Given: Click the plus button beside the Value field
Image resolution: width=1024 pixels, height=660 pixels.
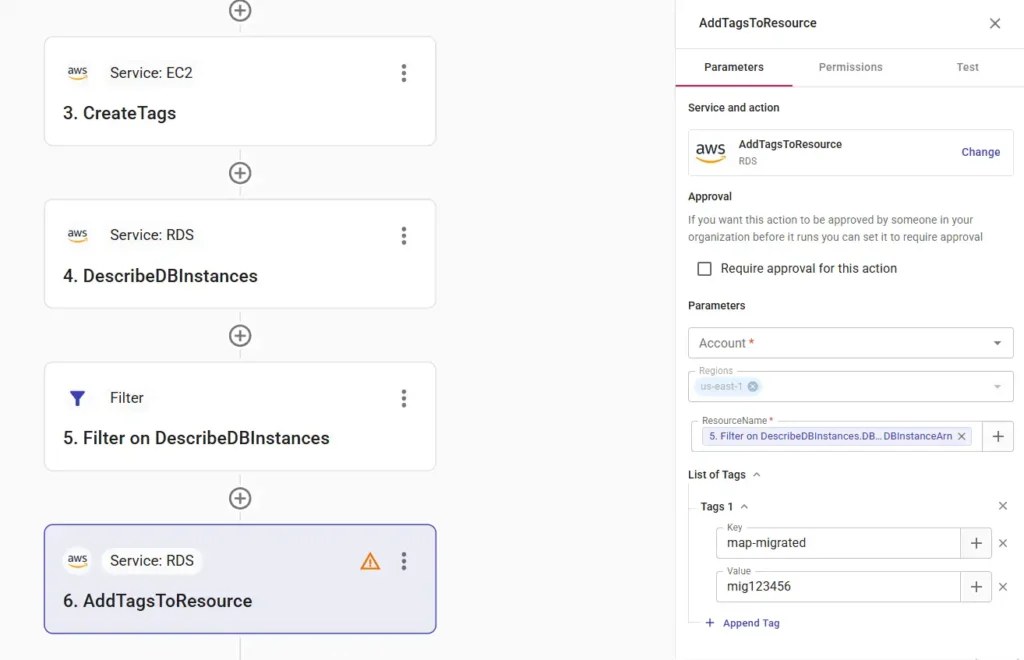Looking at the screenshot, I should (976, 587).
